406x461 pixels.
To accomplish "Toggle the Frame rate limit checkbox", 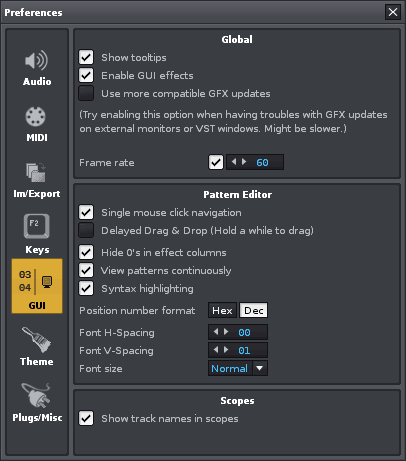I will coord(216,162).
